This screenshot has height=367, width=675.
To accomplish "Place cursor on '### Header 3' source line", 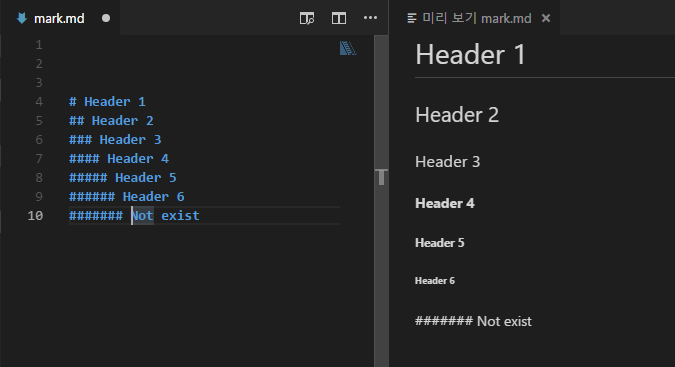I will pos(115,139).
